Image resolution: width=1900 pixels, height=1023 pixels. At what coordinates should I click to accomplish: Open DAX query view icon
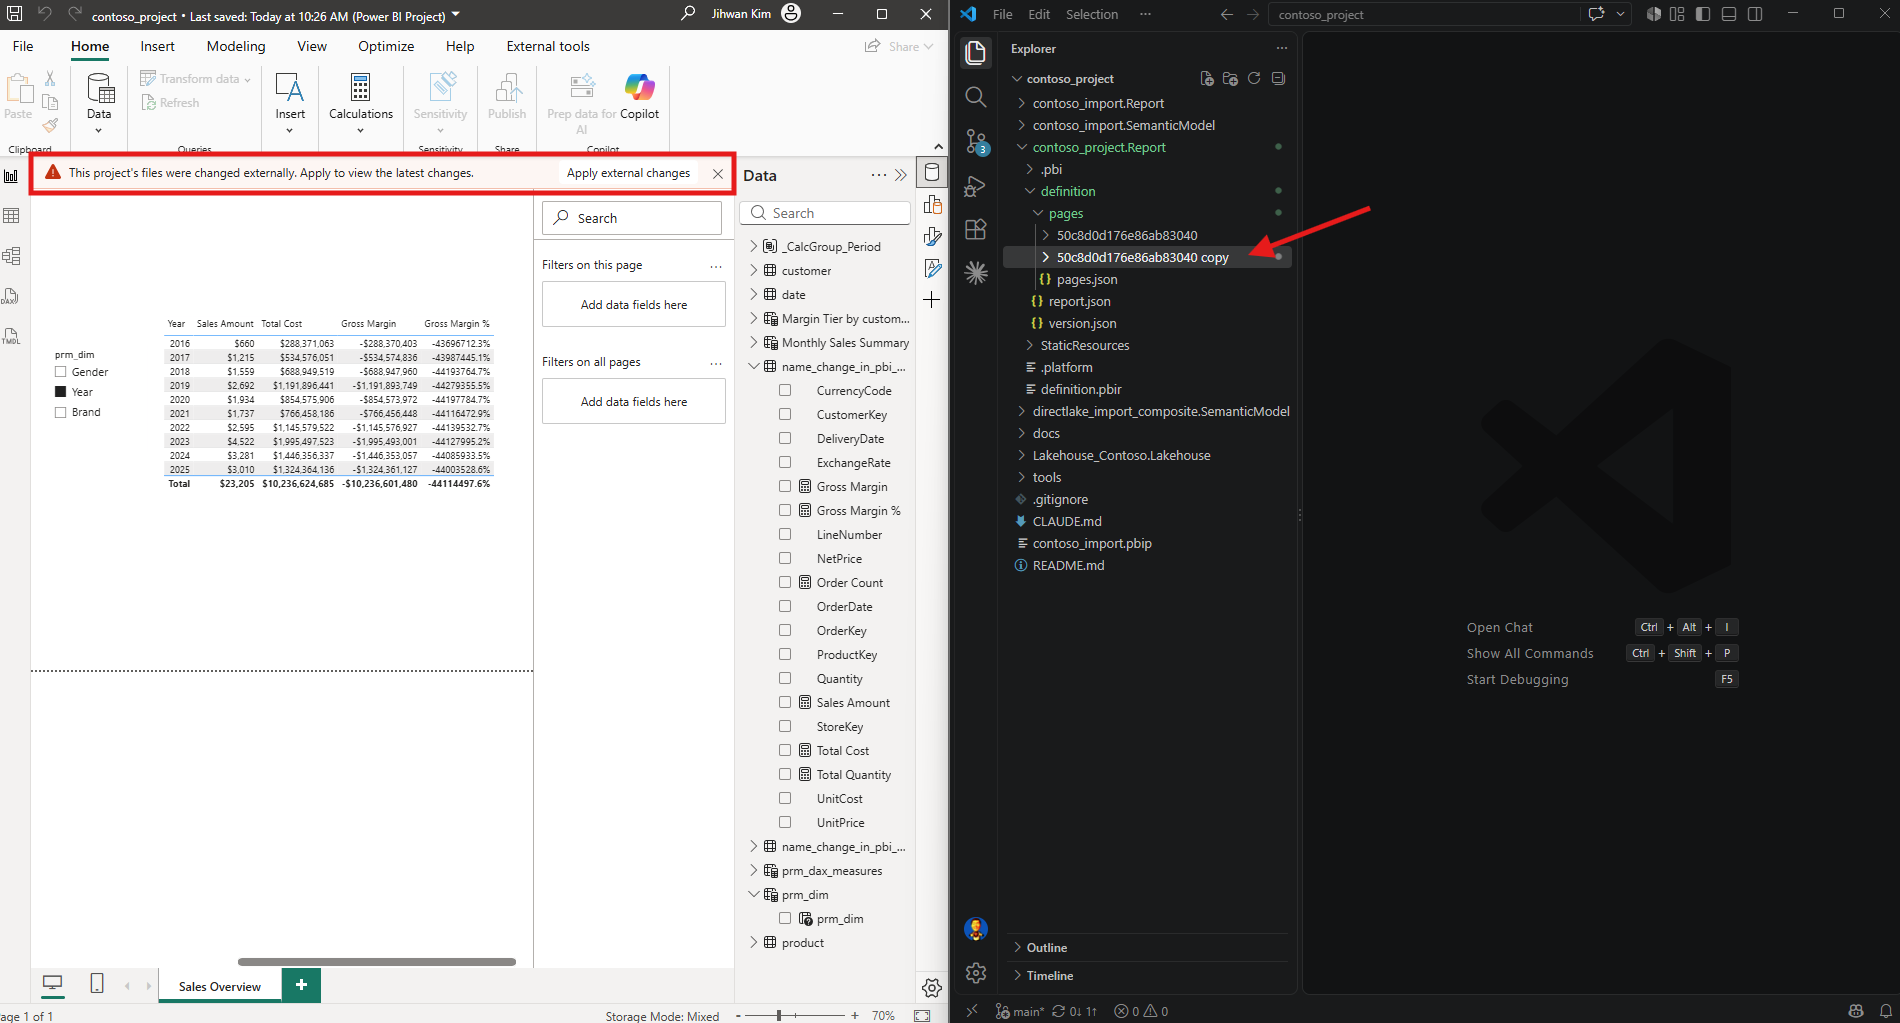[11, 296]
